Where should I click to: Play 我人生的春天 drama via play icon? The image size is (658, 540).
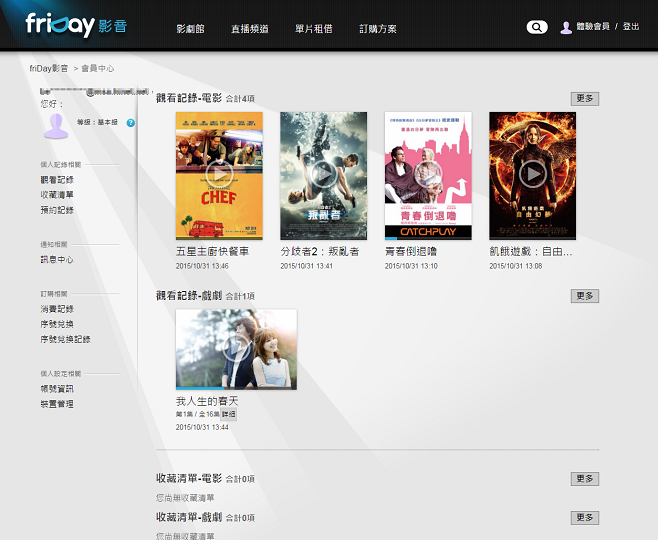pos(236,348)
